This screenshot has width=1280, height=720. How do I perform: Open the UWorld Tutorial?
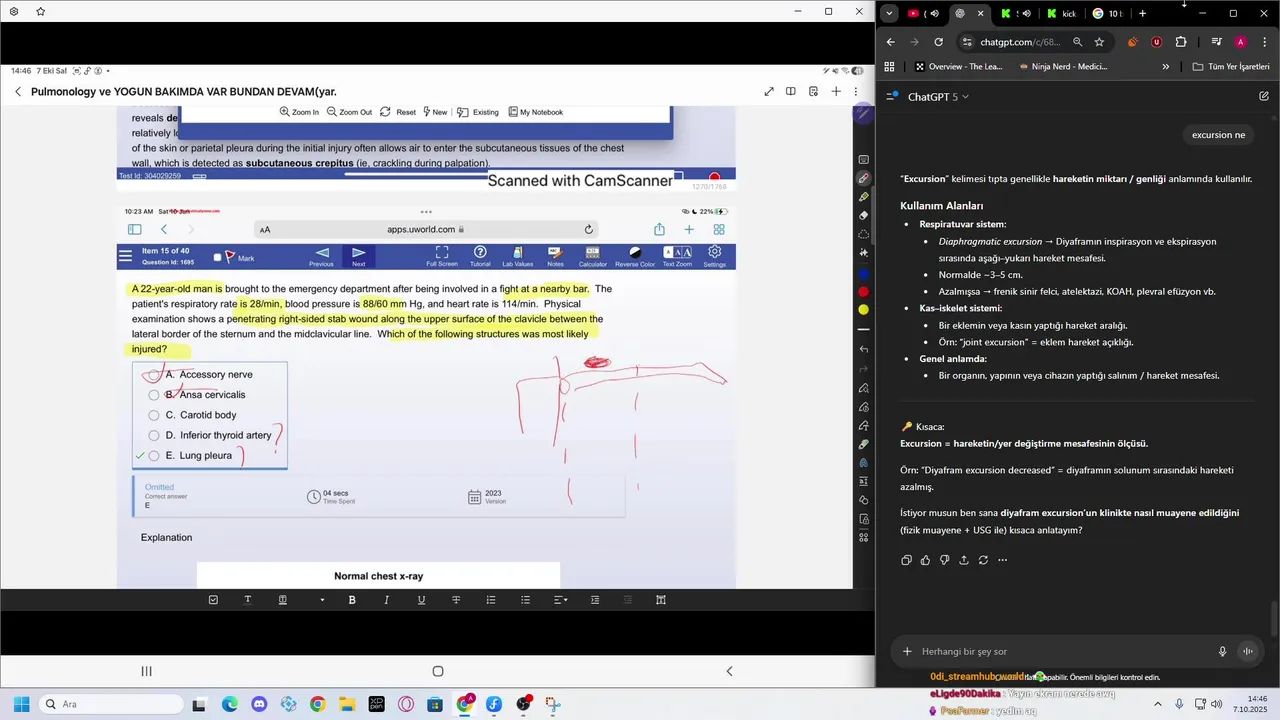tap(480, 257)
